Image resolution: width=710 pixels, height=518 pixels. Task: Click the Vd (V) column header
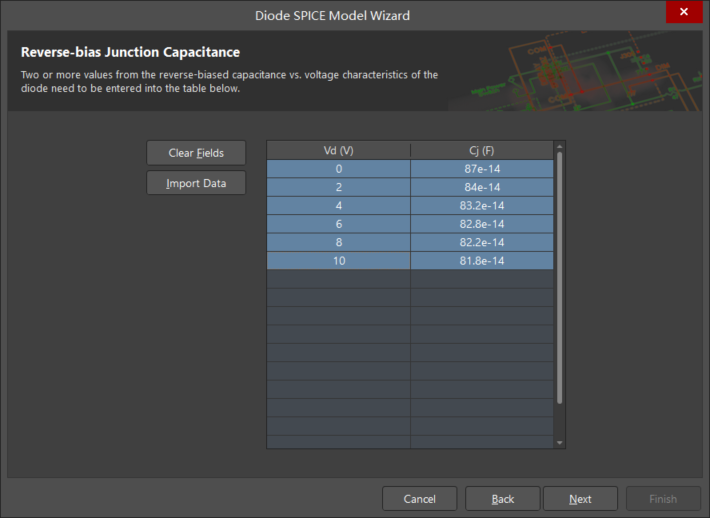(x=338, y=150)
